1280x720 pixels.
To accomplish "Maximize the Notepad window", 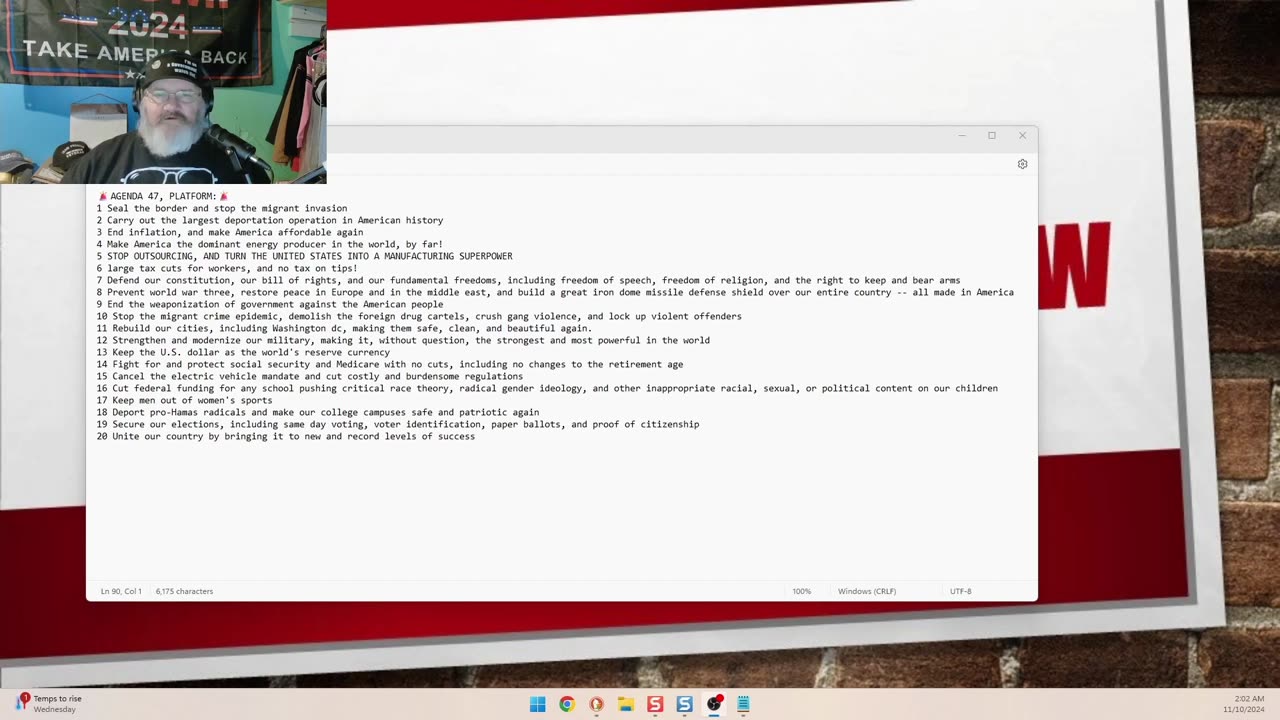I will click(992, 135).
